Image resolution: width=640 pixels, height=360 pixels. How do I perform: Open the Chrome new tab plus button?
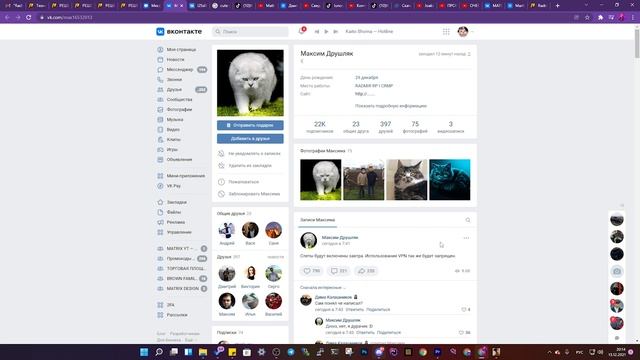(558, 6)
